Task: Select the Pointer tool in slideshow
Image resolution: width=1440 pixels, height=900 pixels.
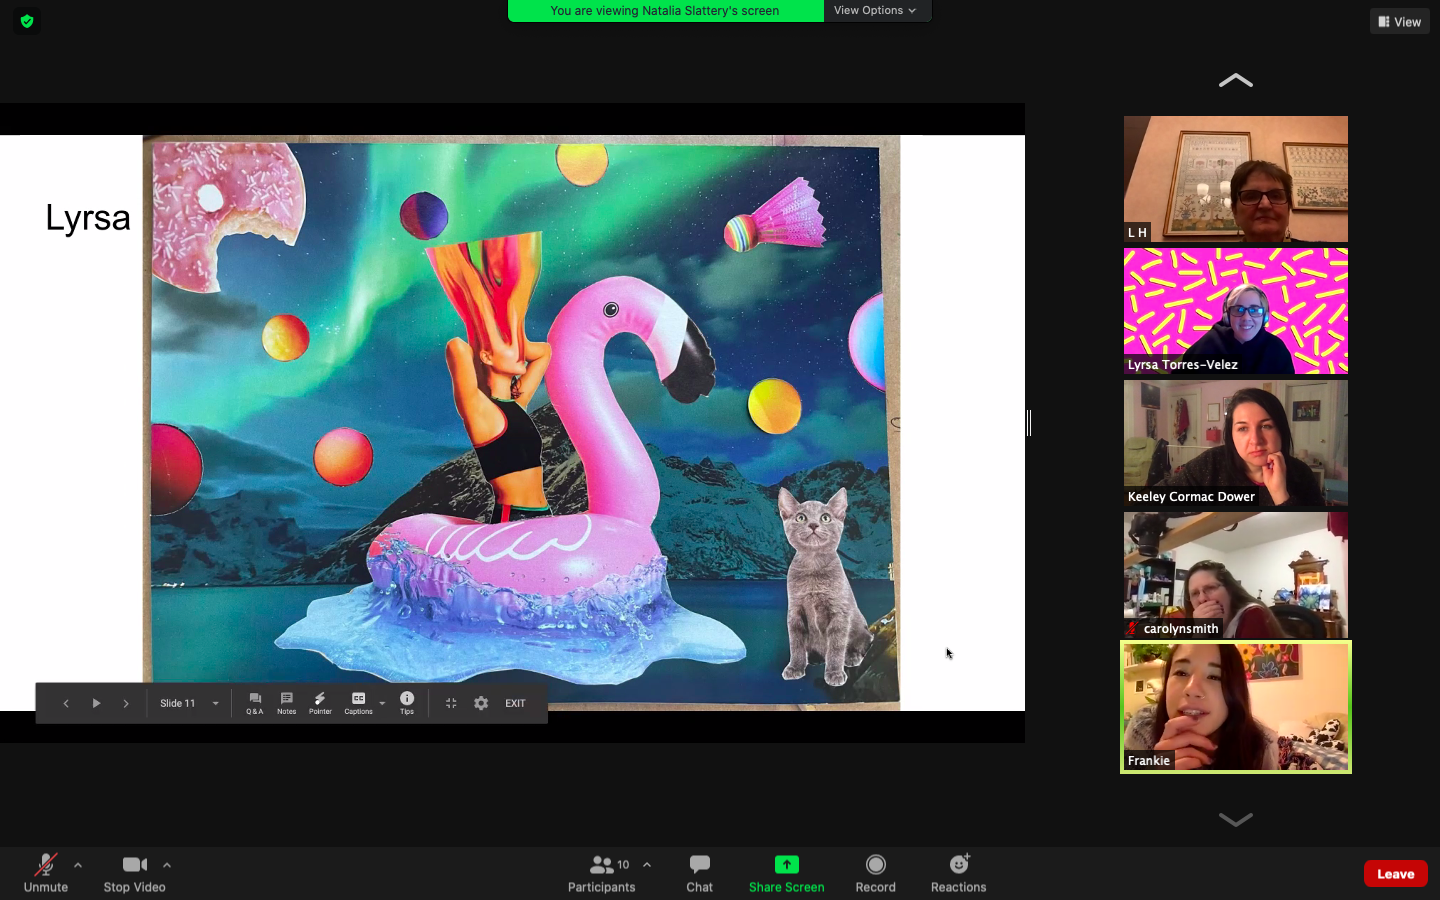Action: [320, 703]
